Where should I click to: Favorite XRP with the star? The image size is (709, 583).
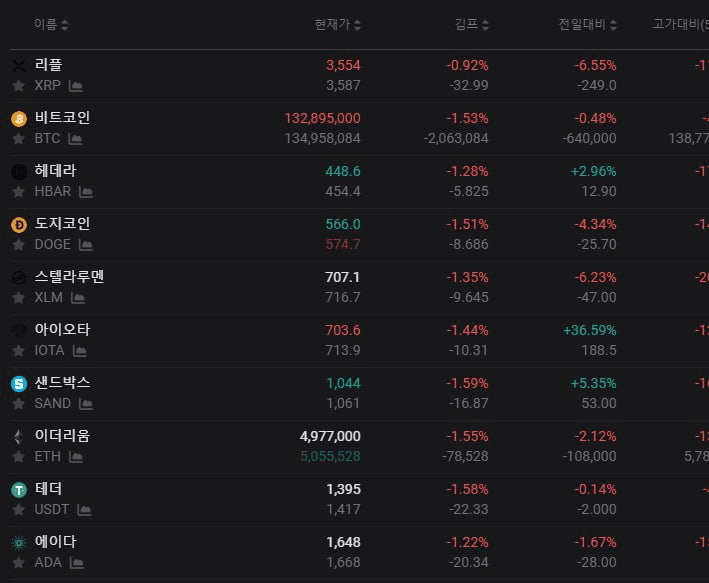(19, 85)
